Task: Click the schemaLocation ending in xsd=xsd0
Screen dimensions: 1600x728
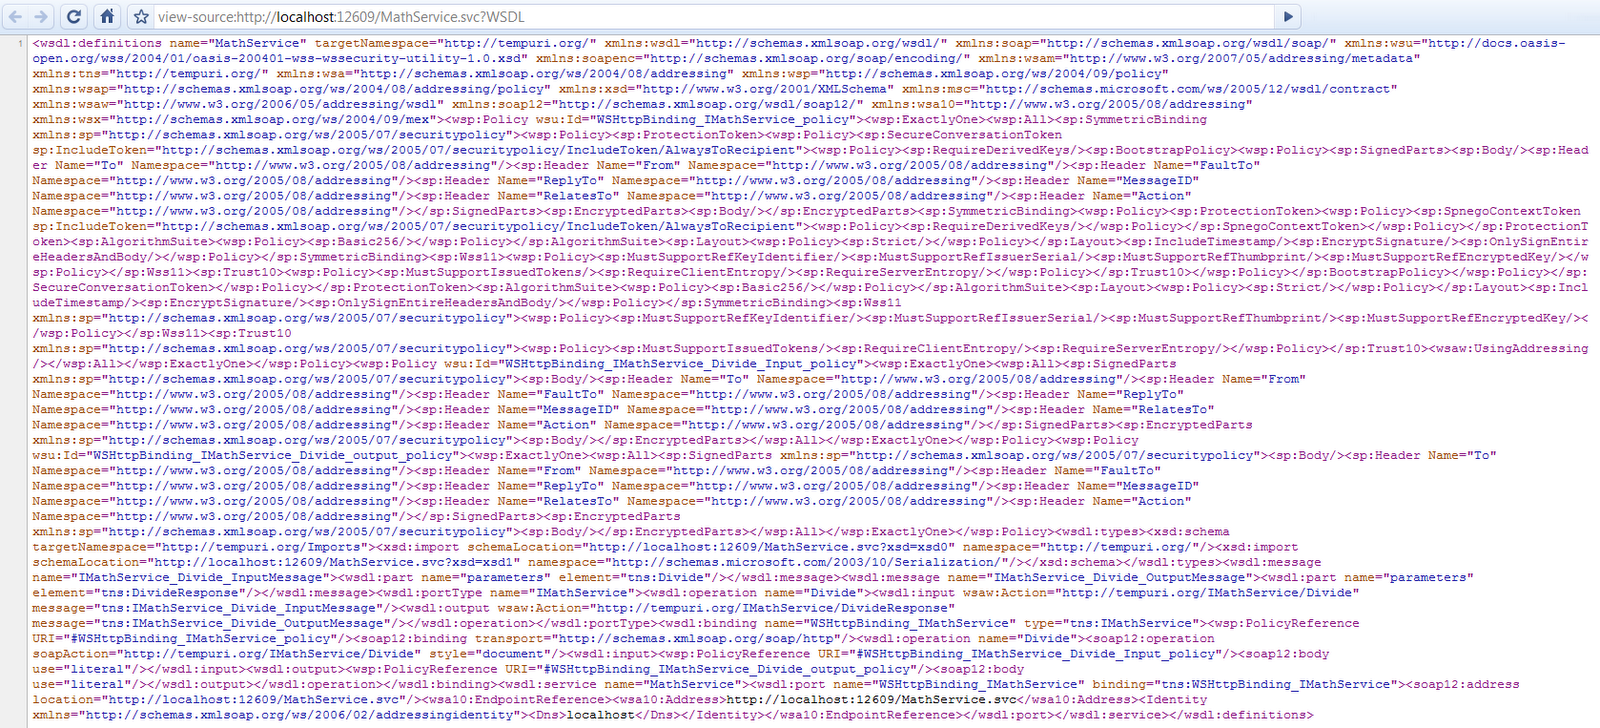Action: [x=711, y=547]
